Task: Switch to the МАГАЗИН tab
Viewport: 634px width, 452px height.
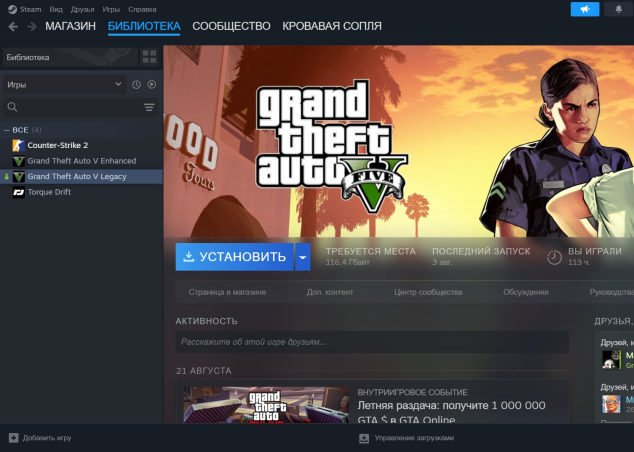Action: [70, 26]
